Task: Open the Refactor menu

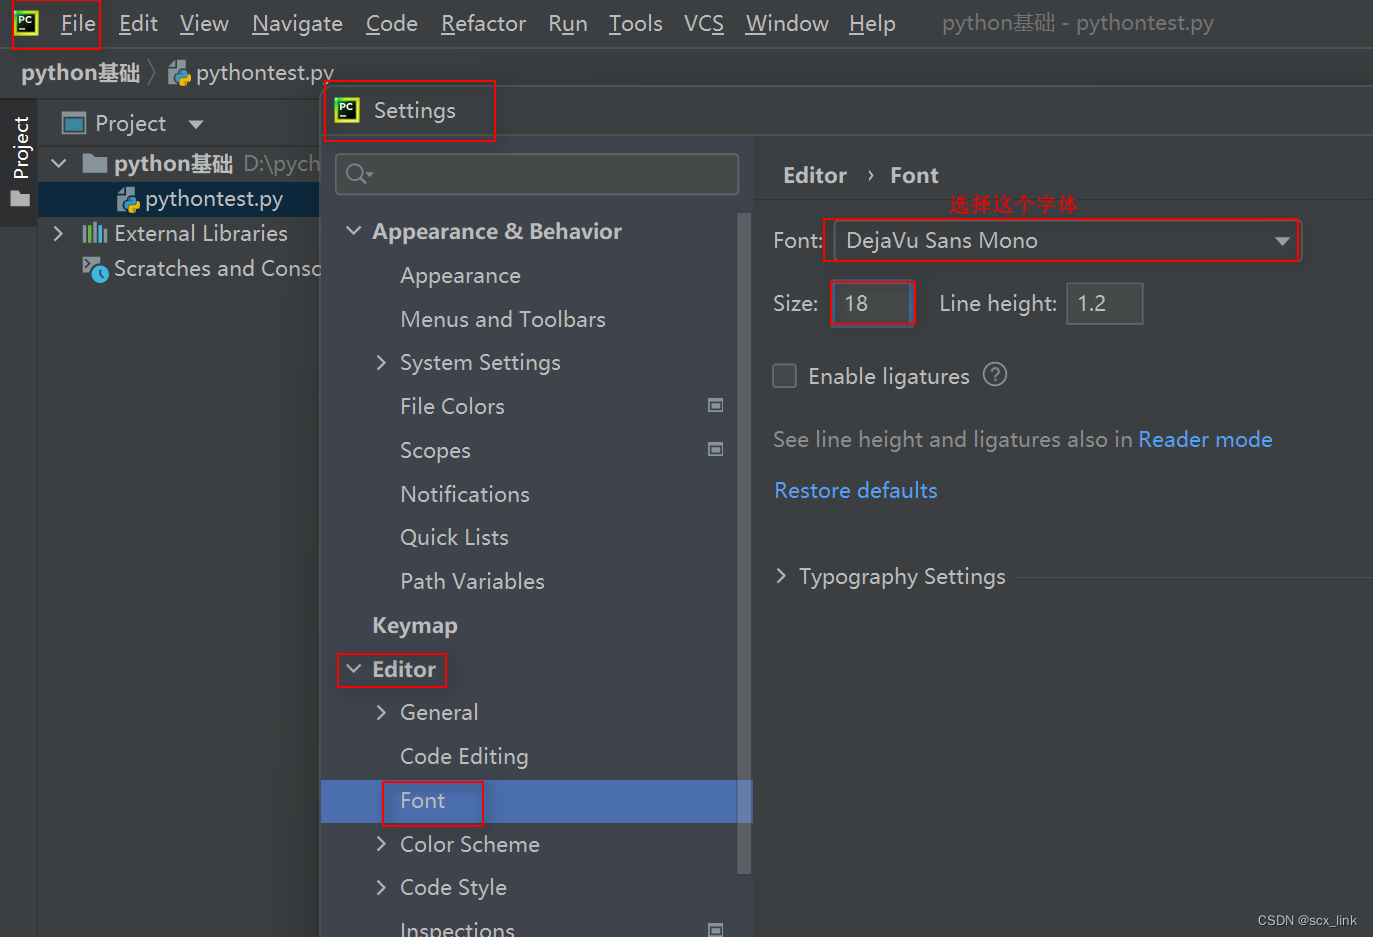Action: [483, 23]
